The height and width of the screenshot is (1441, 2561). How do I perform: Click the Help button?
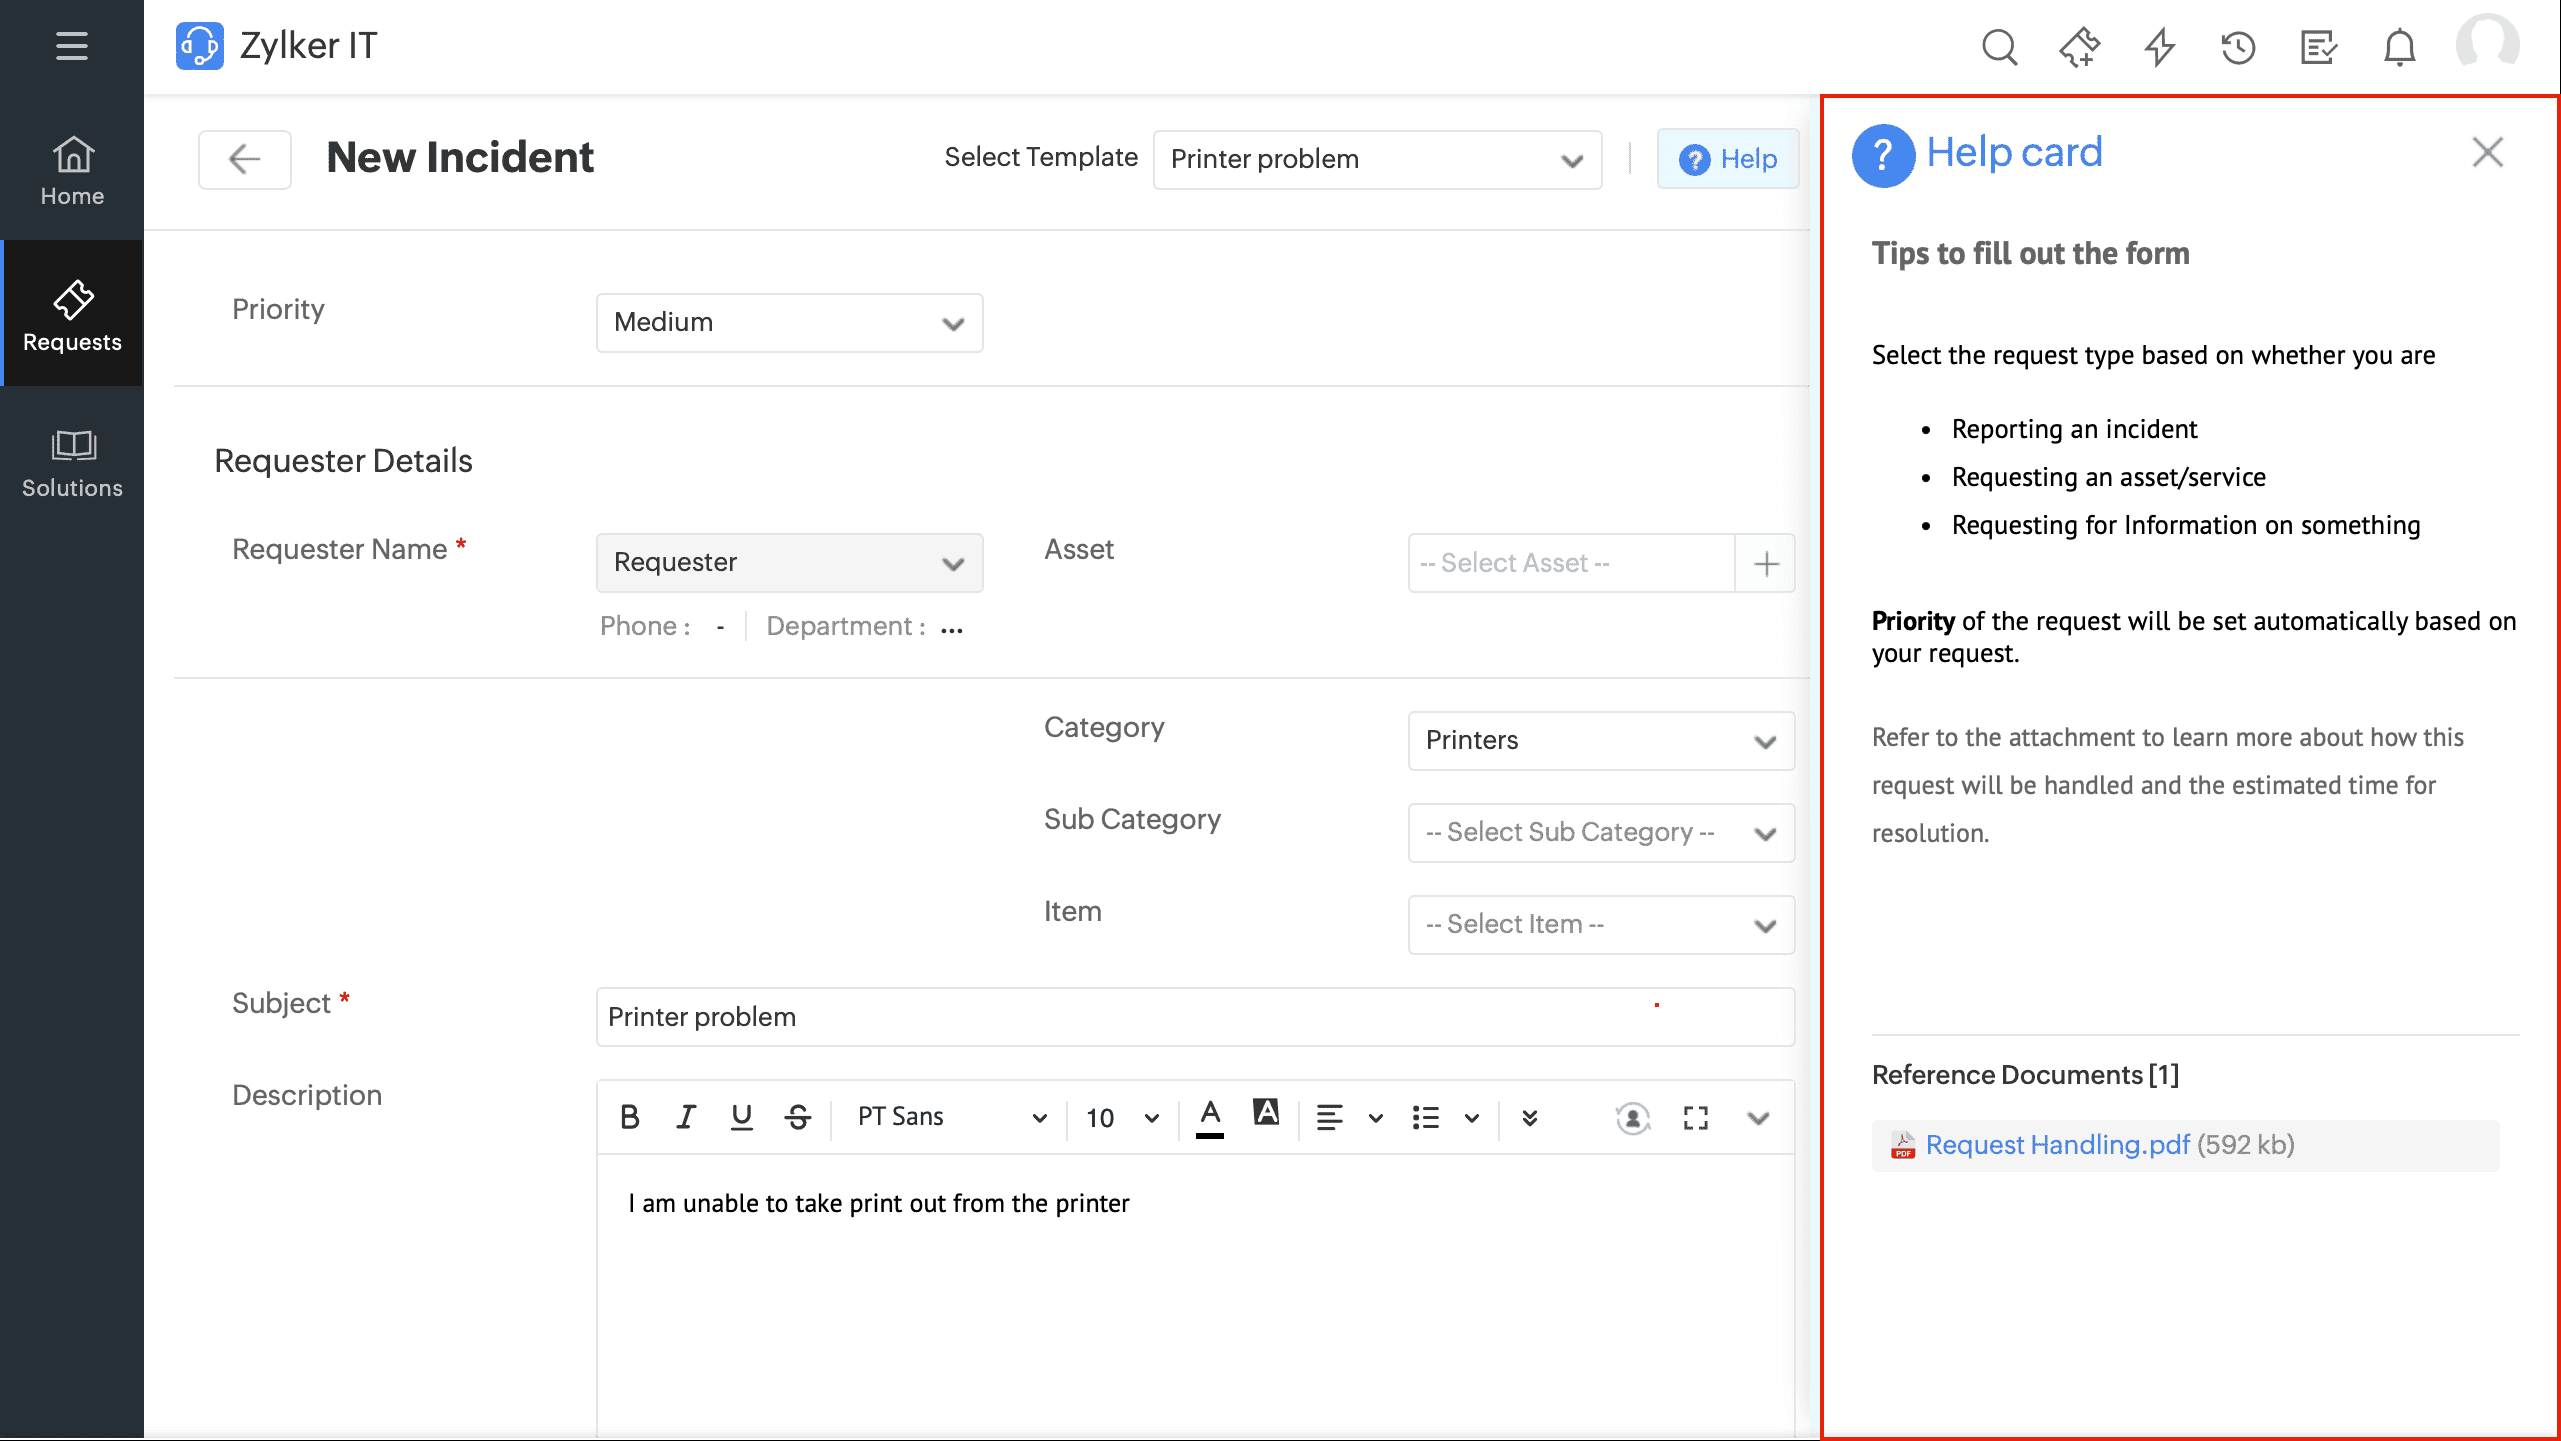point(1728,159)
